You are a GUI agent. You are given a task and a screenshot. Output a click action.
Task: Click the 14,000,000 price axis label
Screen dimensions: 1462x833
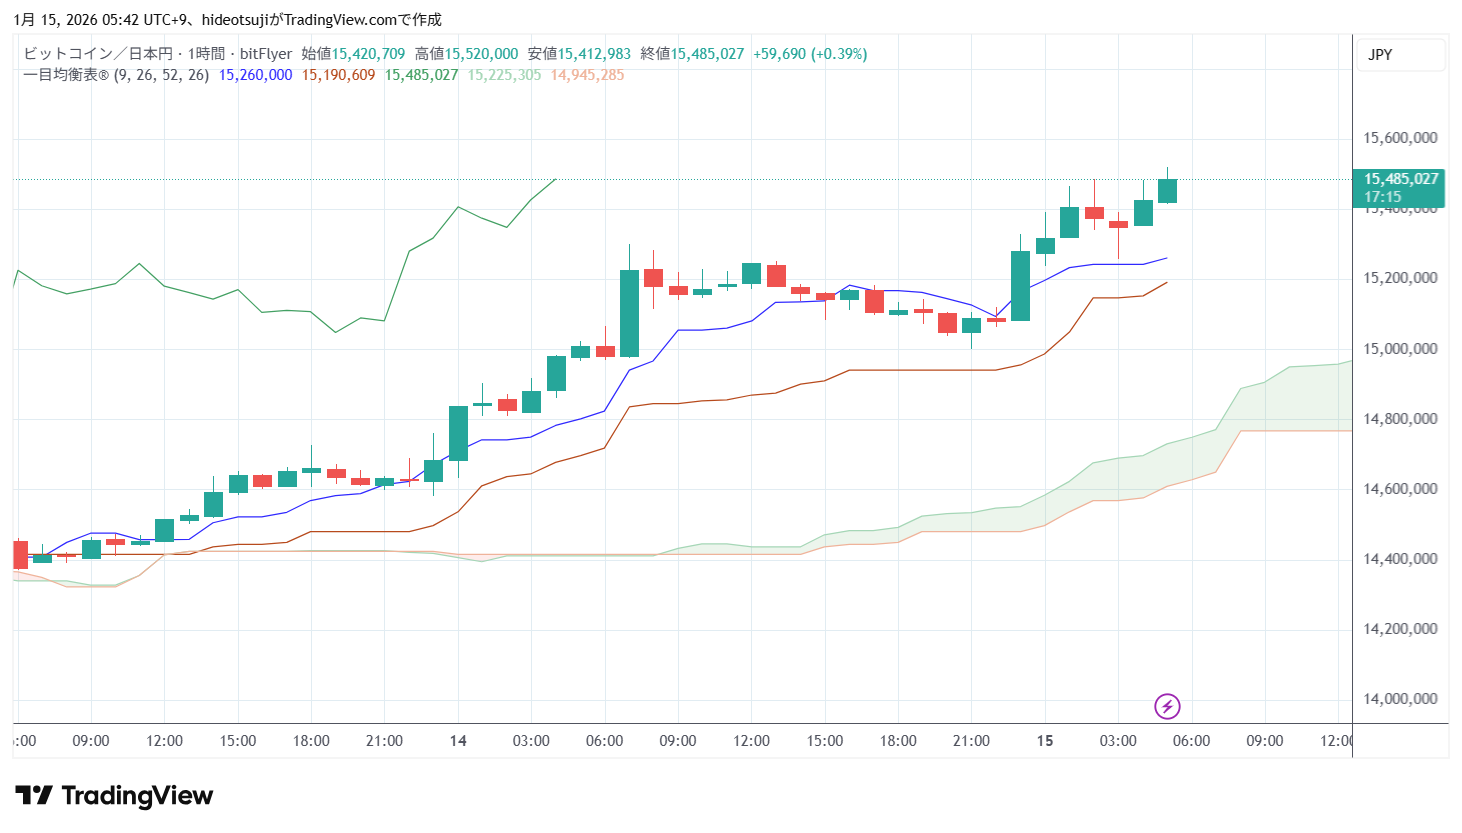point(1400,699)
